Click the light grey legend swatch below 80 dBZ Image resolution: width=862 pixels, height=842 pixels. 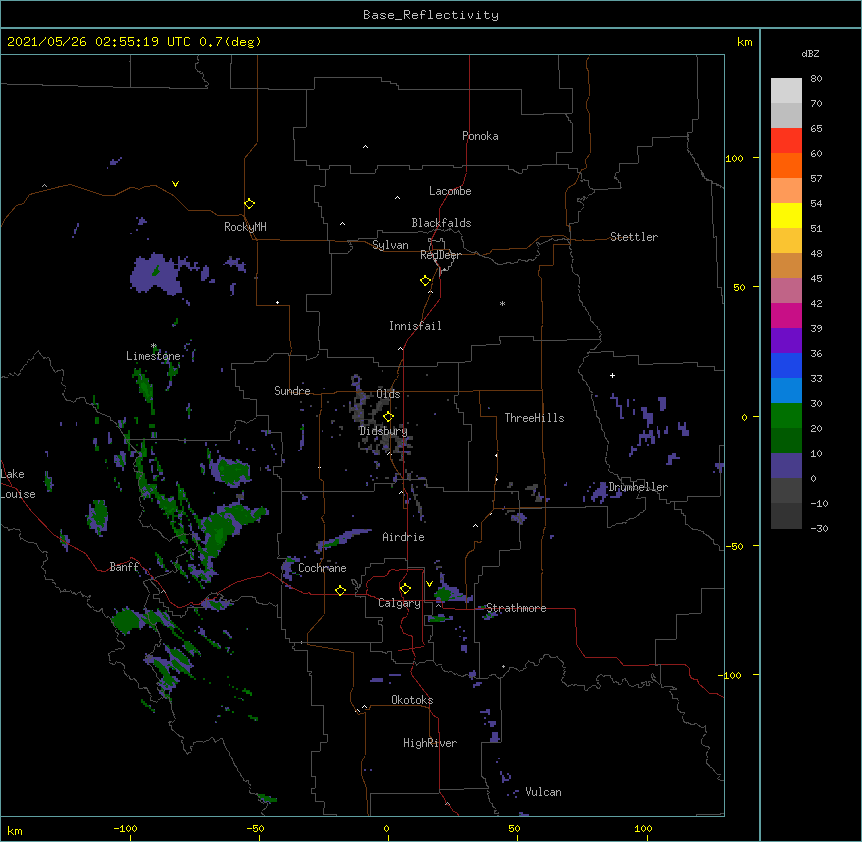click(x=786, y=91)
